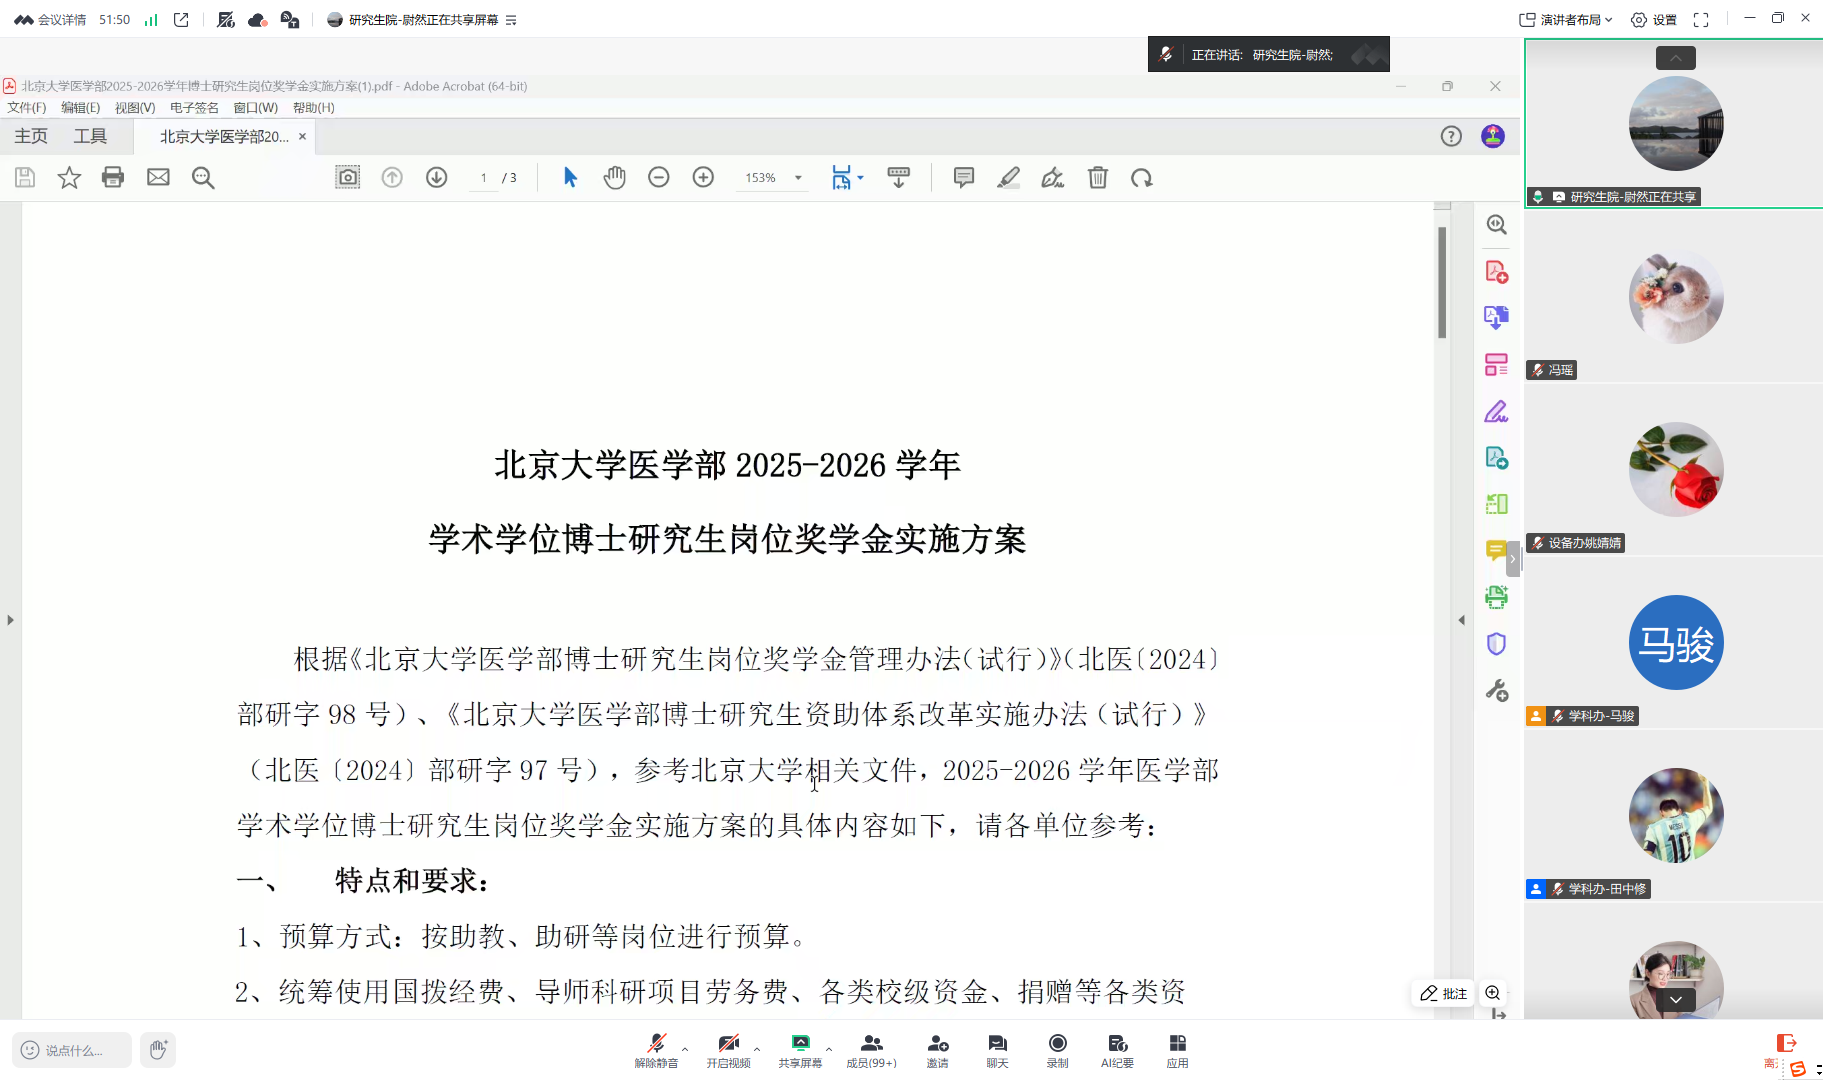
Task: Open Export PDF tool in right pane
Action: coord(1496,318)
